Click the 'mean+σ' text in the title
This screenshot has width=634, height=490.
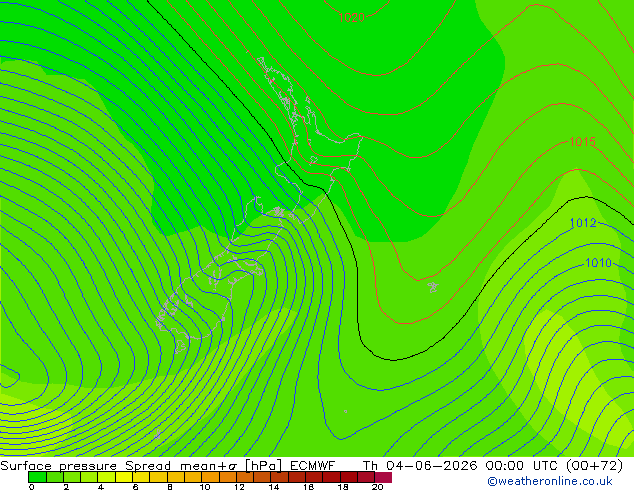pos(209,466)
